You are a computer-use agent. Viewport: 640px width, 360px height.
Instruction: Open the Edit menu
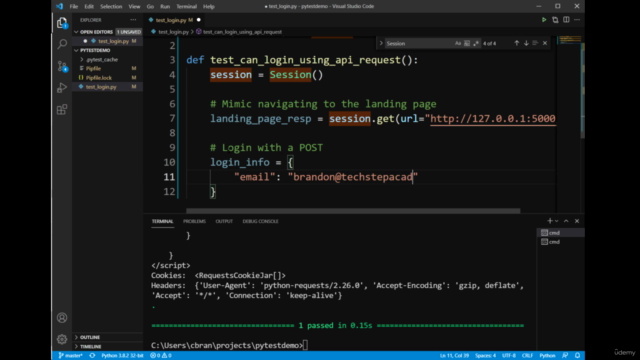click(x=89, y=7)
